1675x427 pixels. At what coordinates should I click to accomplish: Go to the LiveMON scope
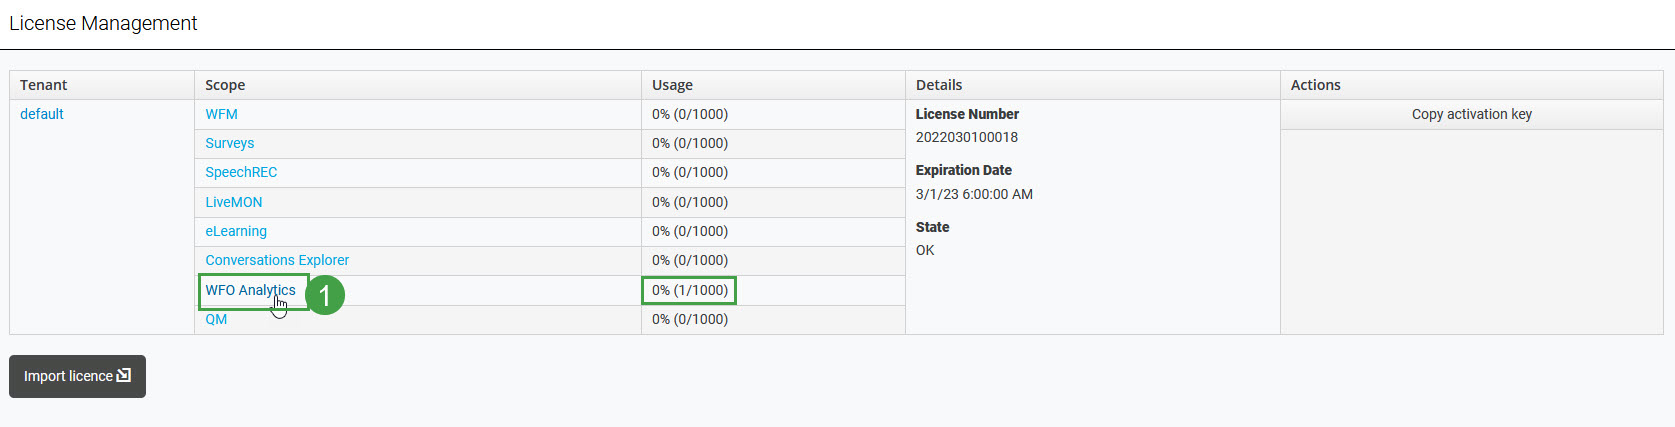click(233, 202)
